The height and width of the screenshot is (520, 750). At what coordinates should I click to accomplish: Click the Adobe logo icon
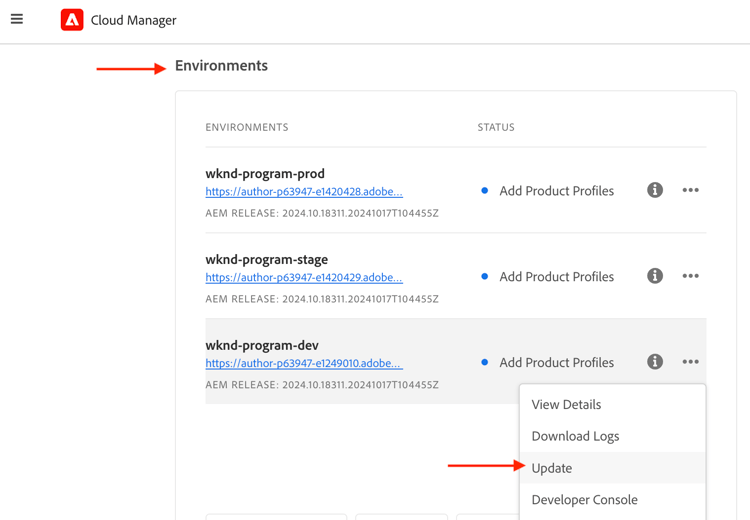(72, 19)
